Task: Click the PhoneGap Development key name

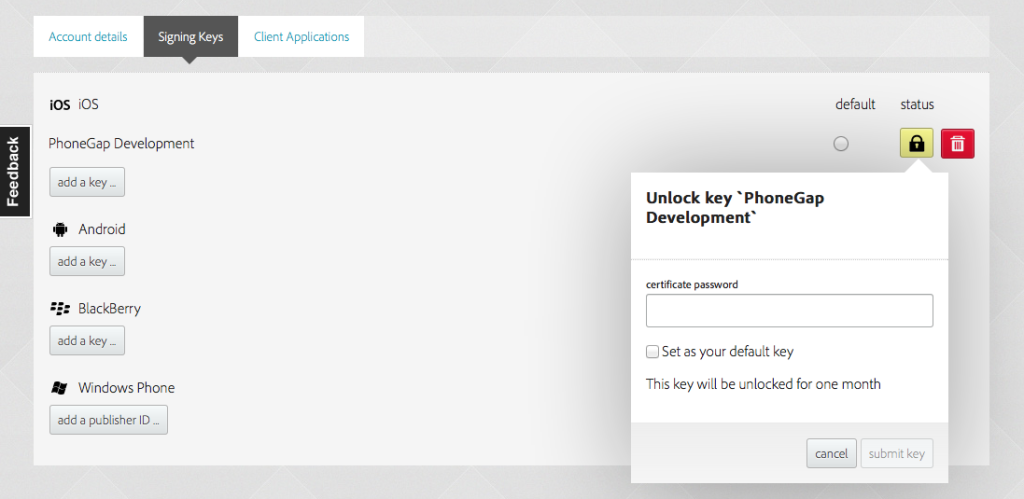Action: (x=121, y=144)
